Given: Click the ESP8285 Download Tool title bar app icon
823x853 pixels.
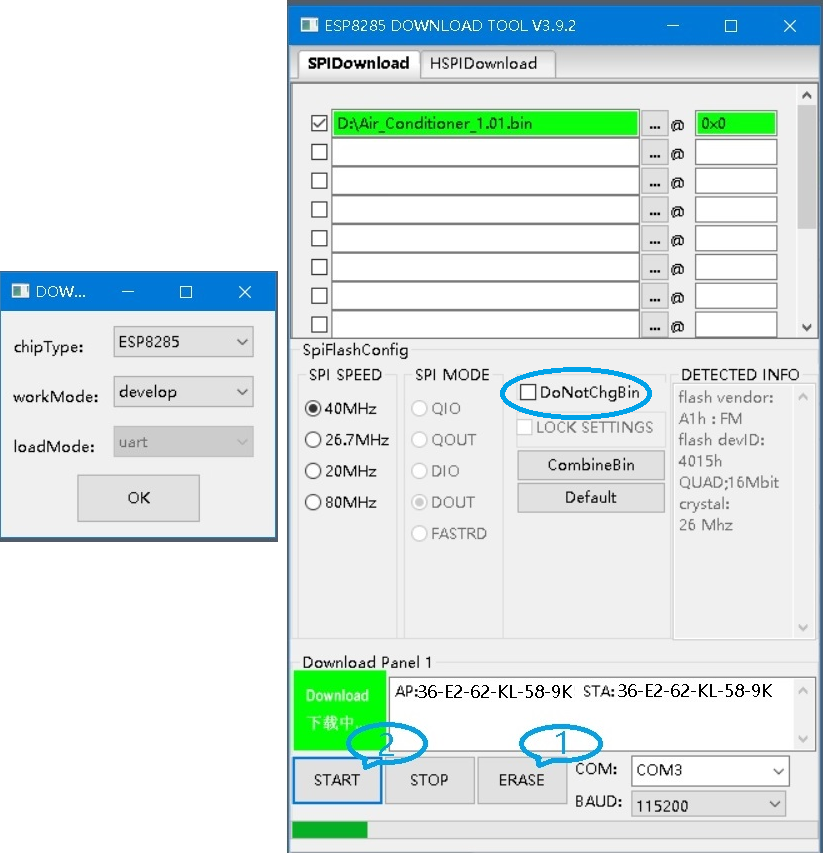Looking at the screenshot, I should coord(309,25).
